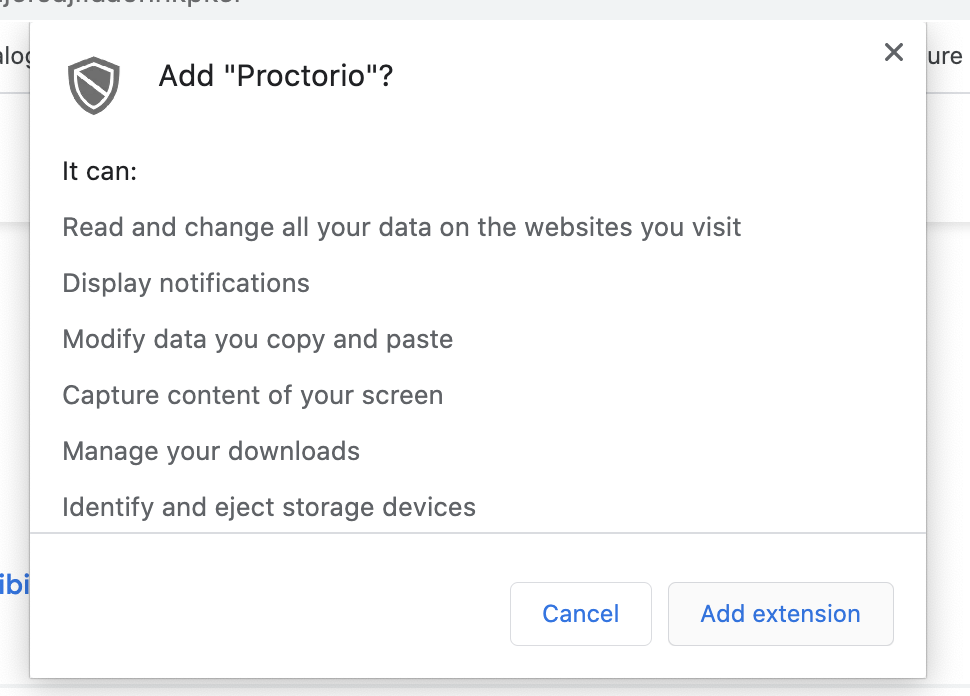Close the Add Proctorio dialog
This screenshot has height=696, width=970.
[893, 52]
